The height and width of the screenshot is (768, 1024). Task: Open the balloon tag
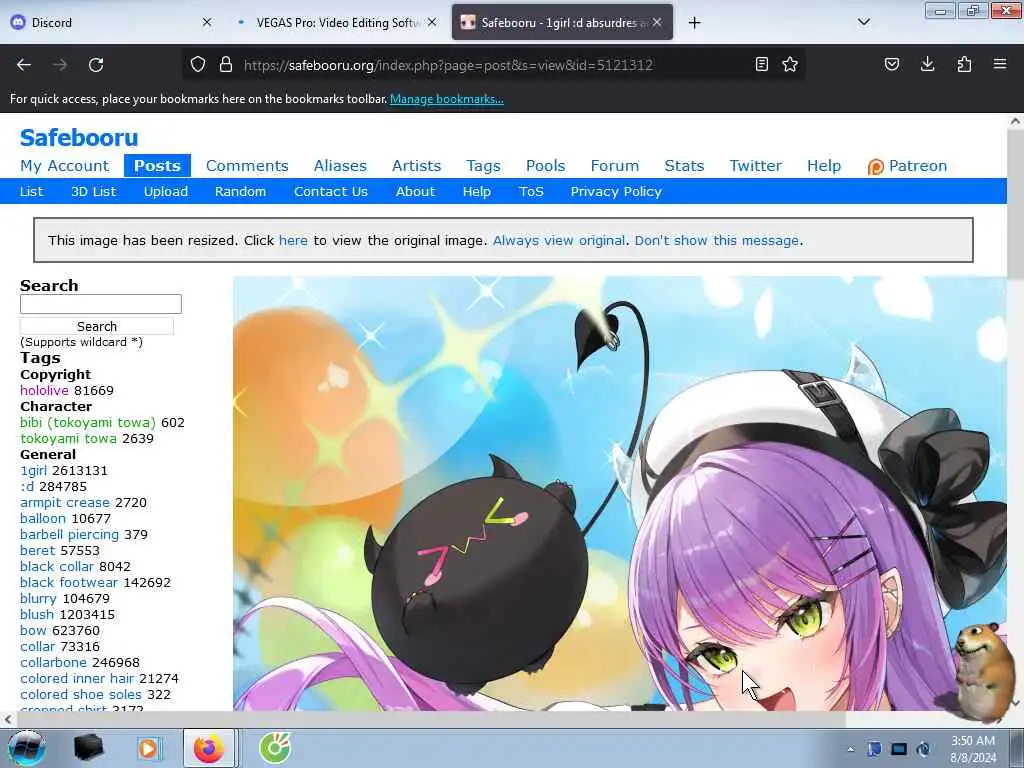43,519
